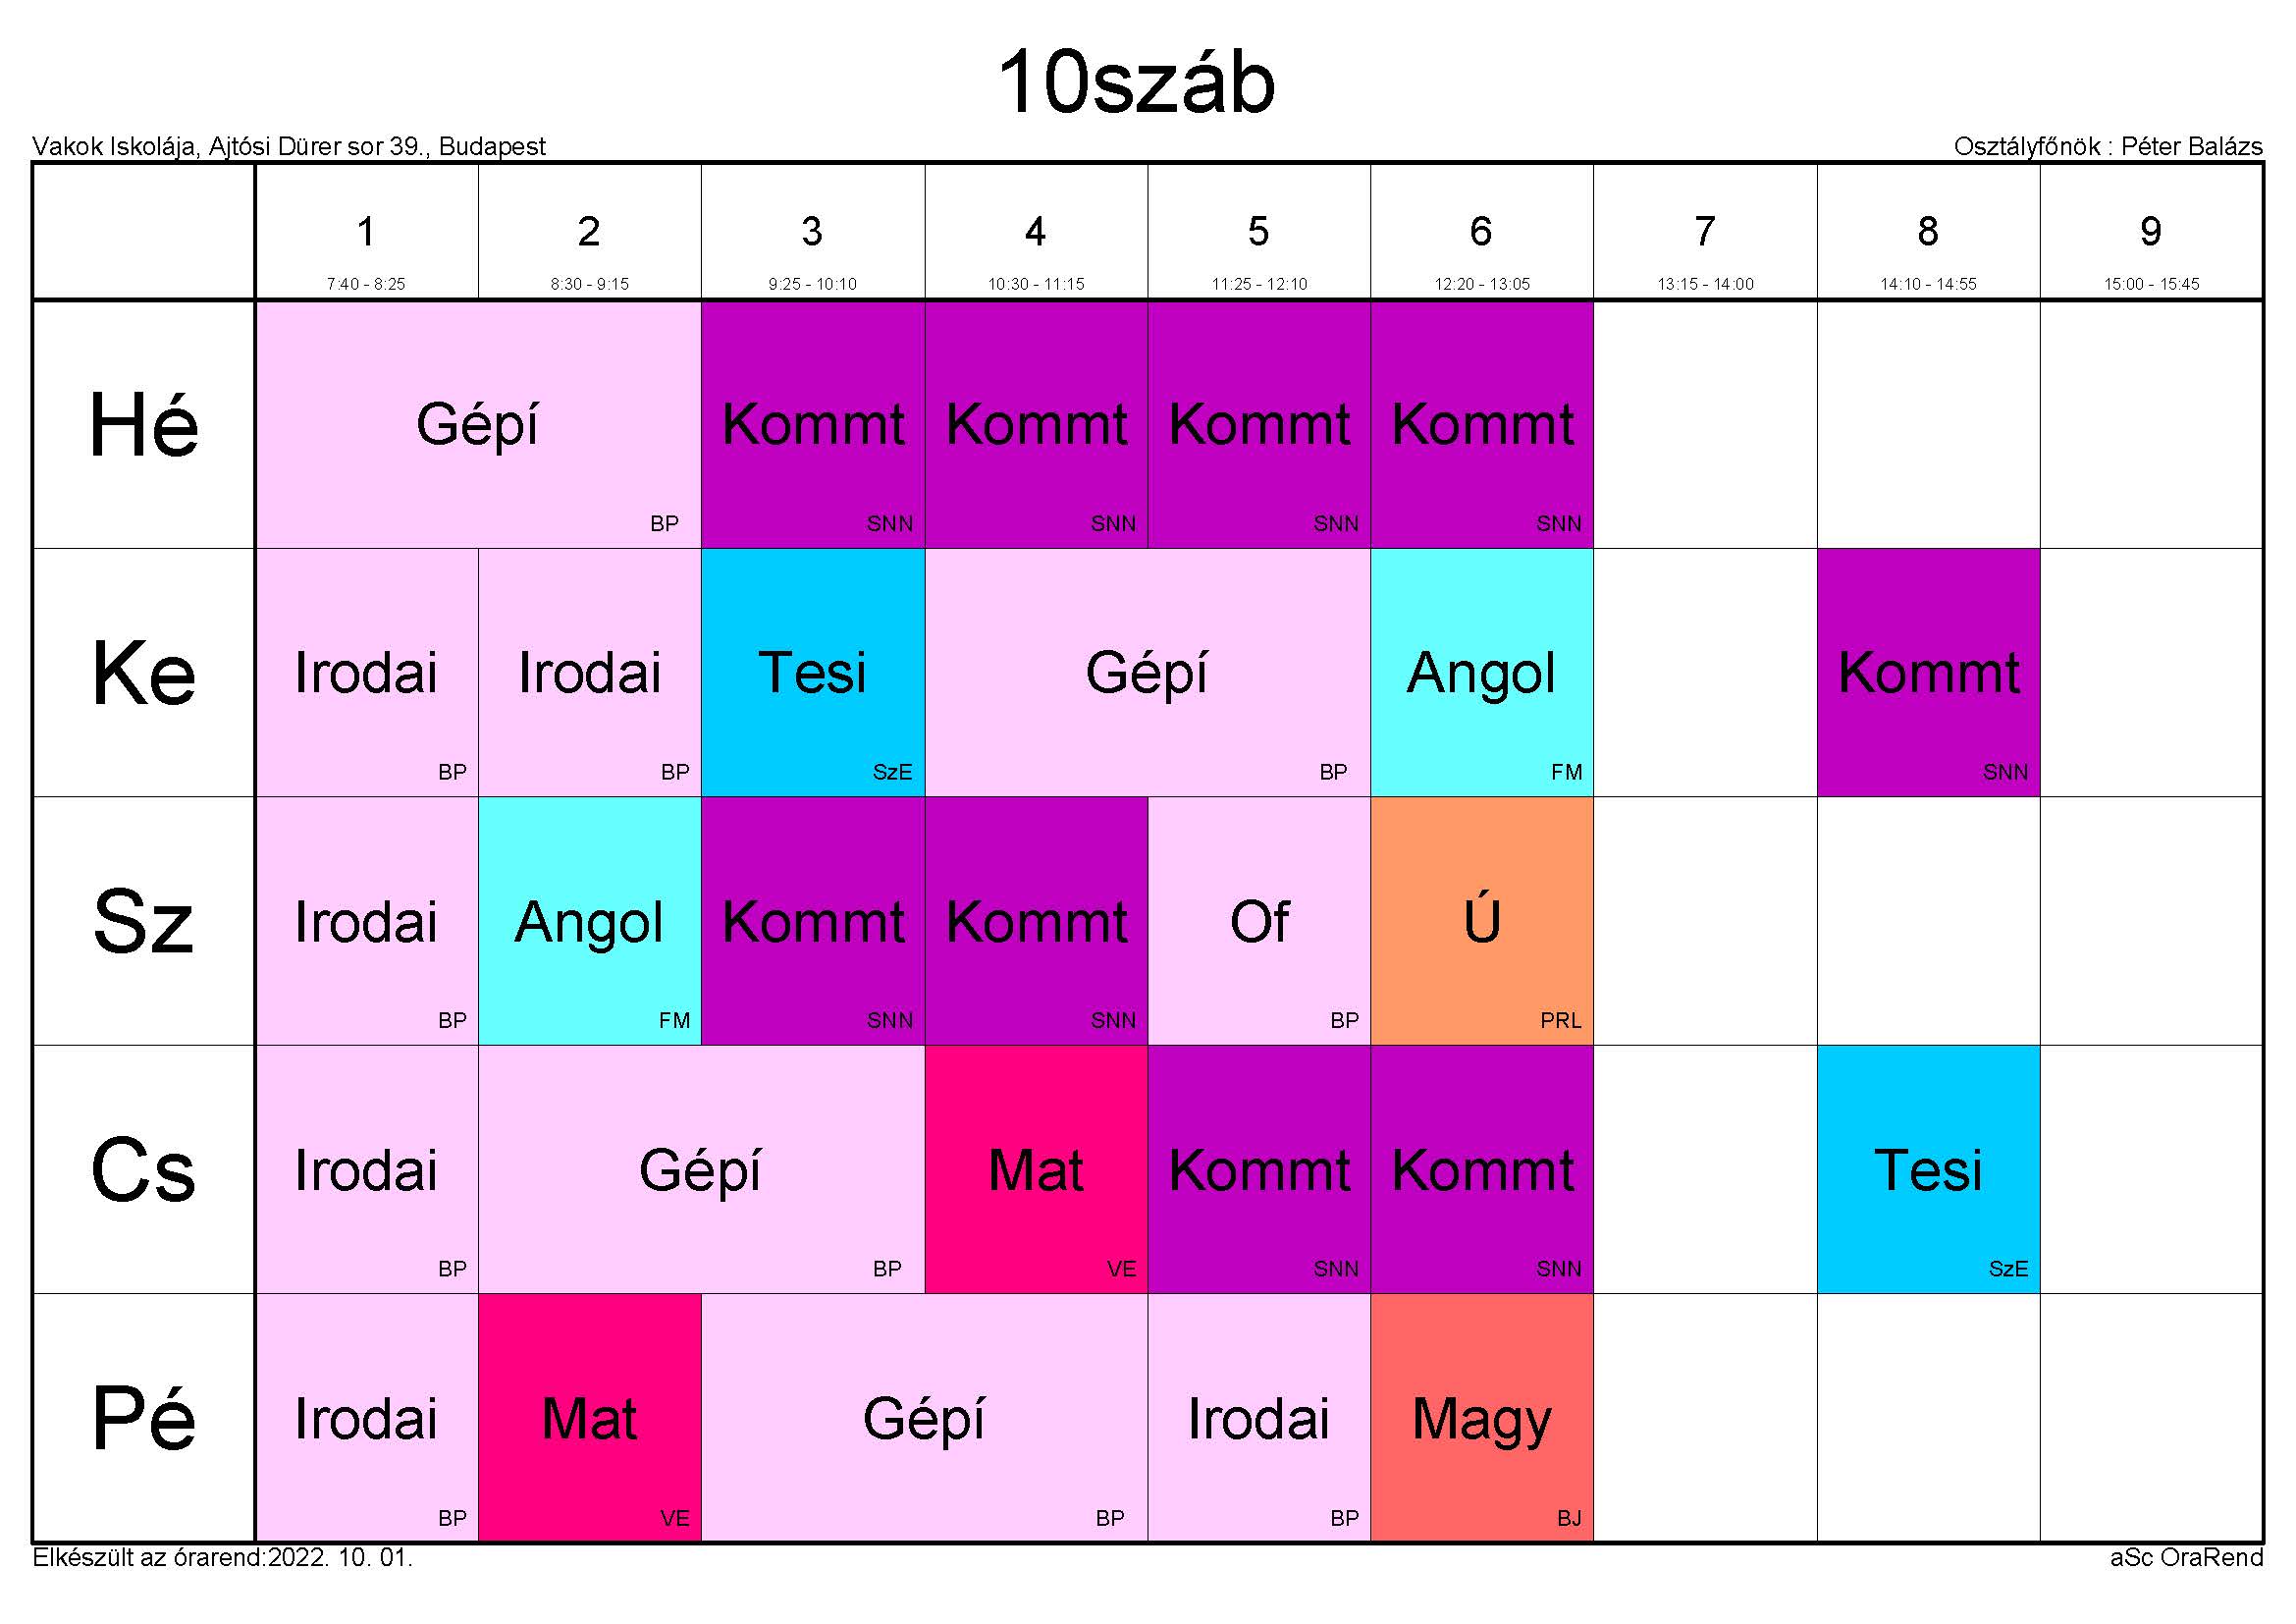Click the school address text

(289, 147)
